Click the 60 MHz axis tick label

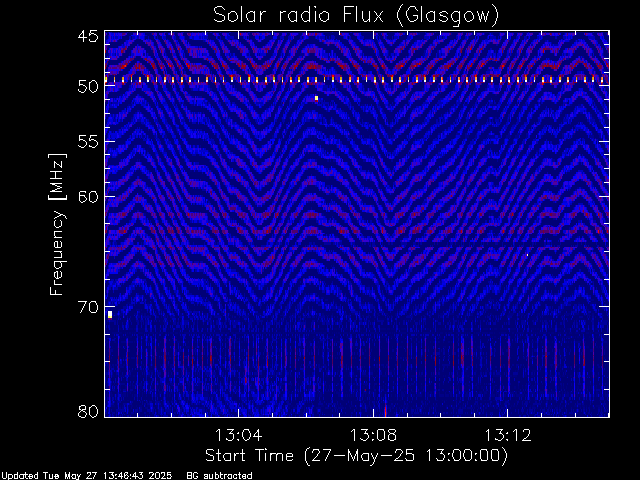(x=88, y=197)
